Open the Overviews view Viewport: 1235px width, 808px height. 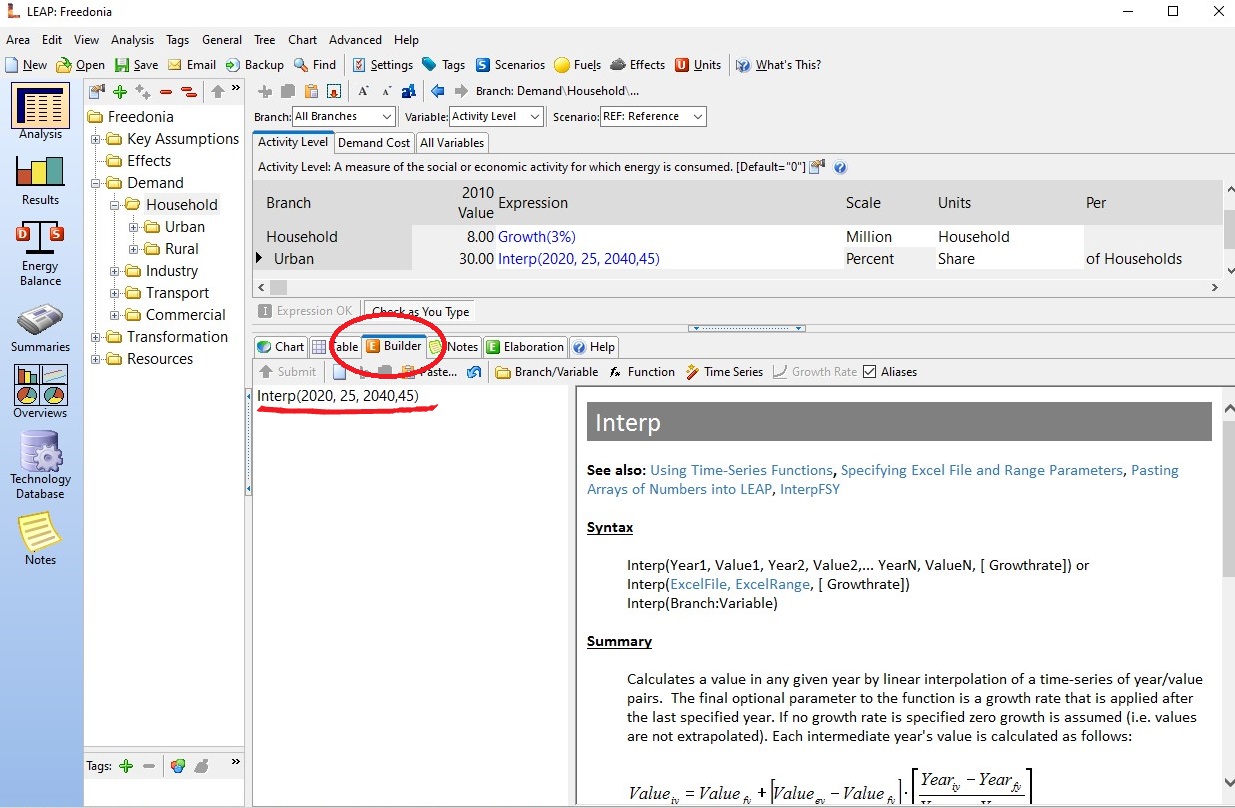(41, 391)
